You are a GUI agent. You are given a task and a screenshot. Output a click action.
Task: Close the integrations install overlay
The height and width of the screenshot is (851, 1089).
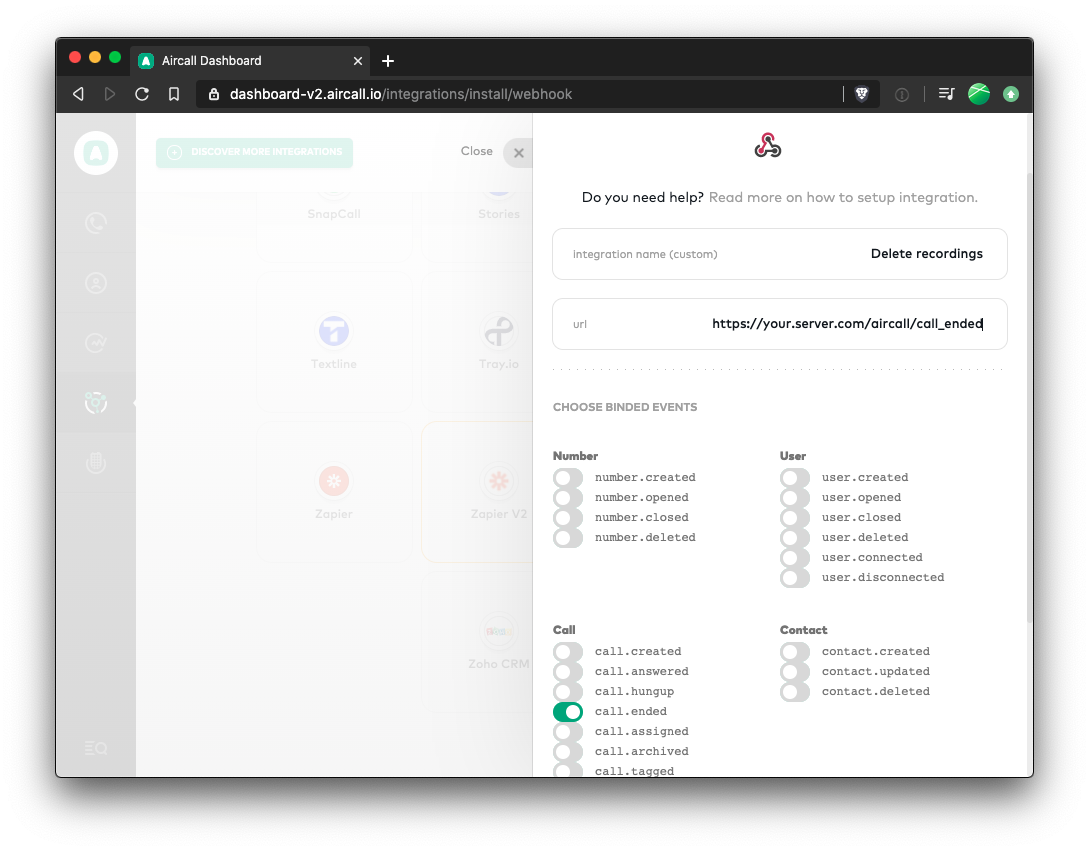[518, 152]
